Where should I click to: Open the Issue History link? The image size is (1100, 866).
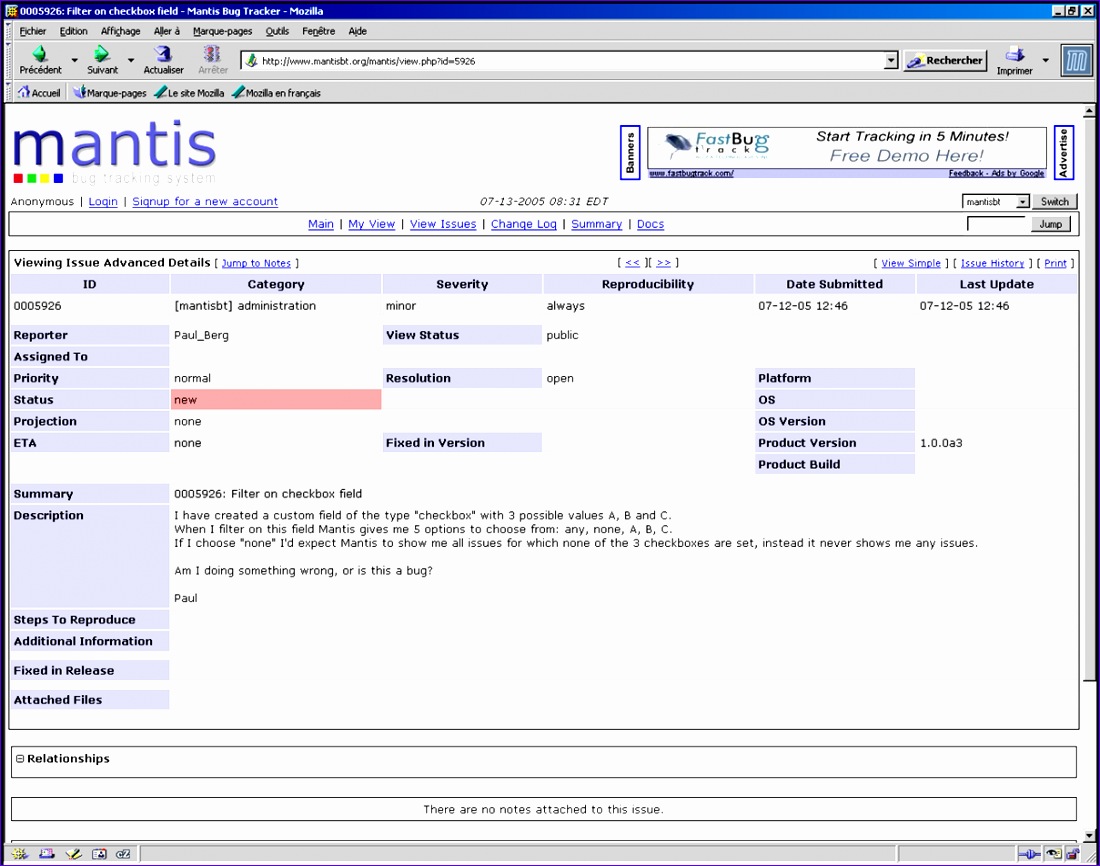[x=992, y=263]
